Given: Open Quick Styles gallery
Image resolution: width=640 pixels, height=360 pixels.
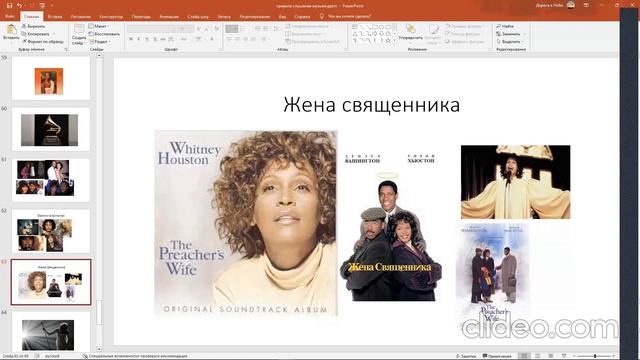Looking at the screenshot, I should click(433, 34).
